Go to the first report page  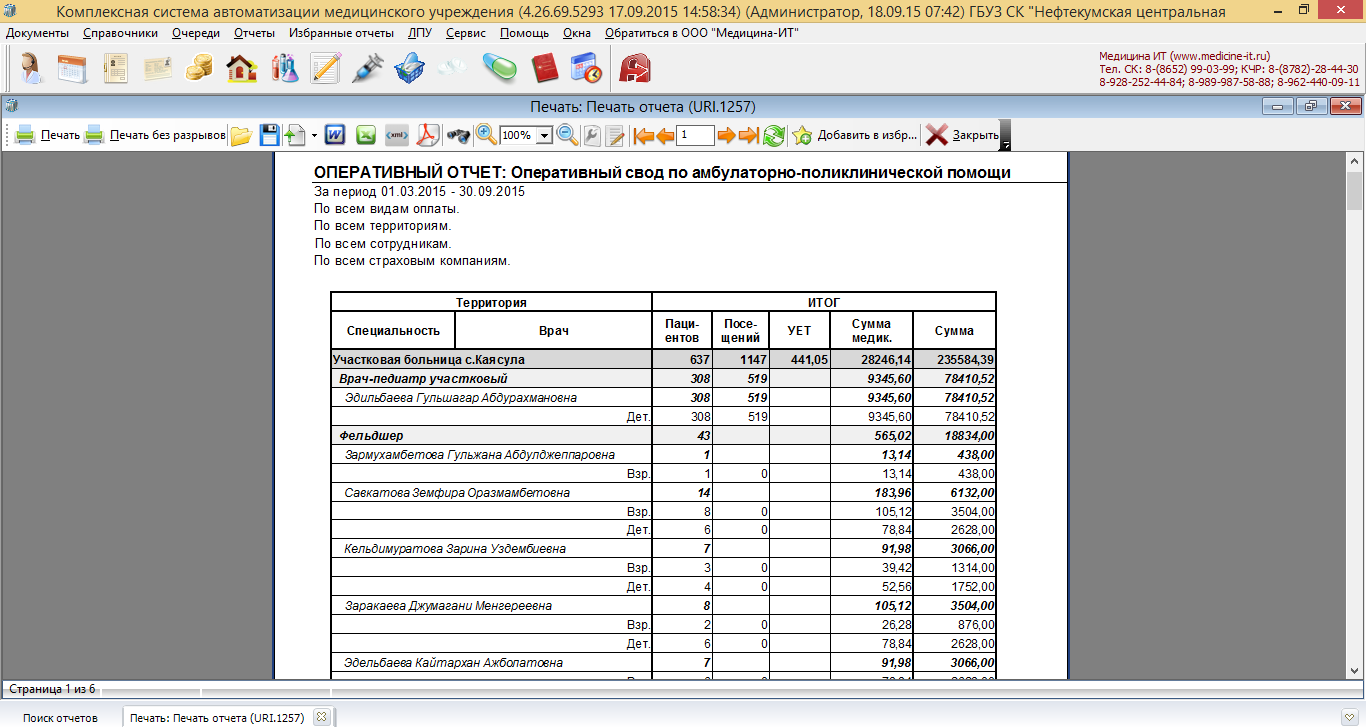coord(643,135)
